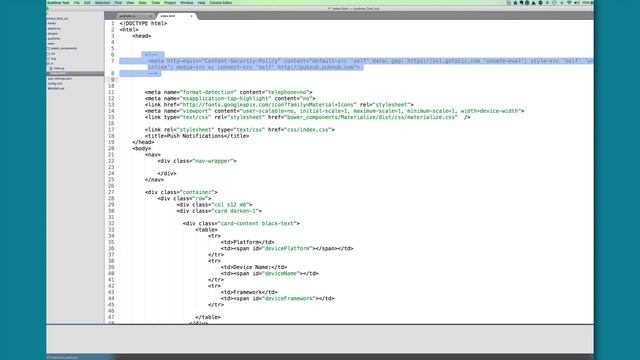Viewport: 640px width, 360px height.
Task: Open the View menu
Action: coord(130,3)
